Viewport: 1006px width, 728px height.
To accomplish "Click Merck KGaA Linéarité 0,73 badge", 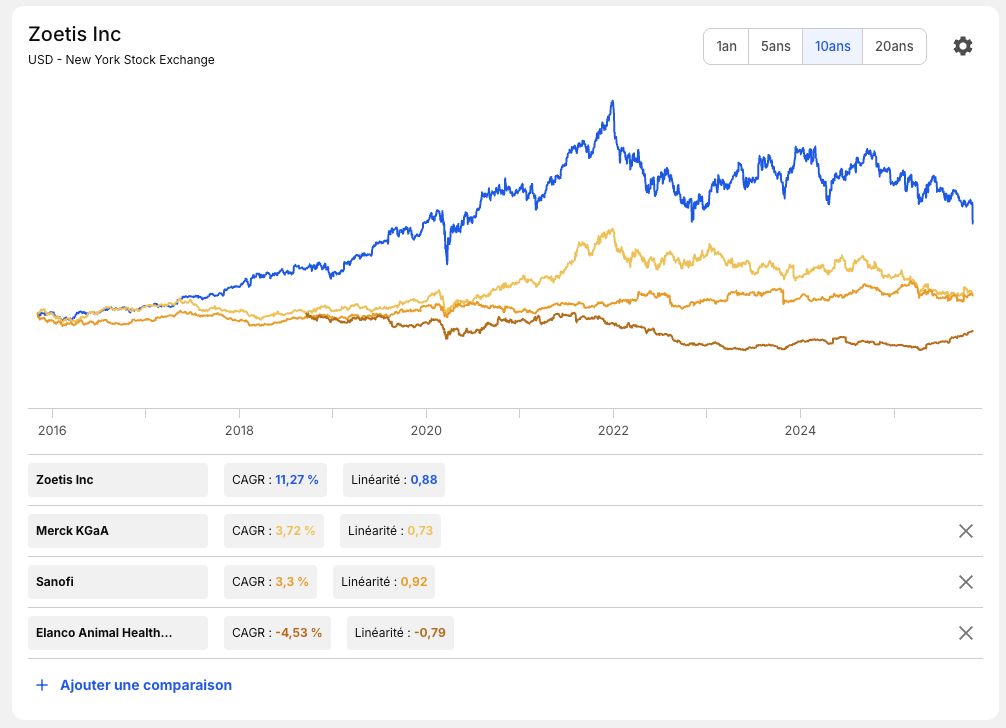I will [x=390, y=531].
